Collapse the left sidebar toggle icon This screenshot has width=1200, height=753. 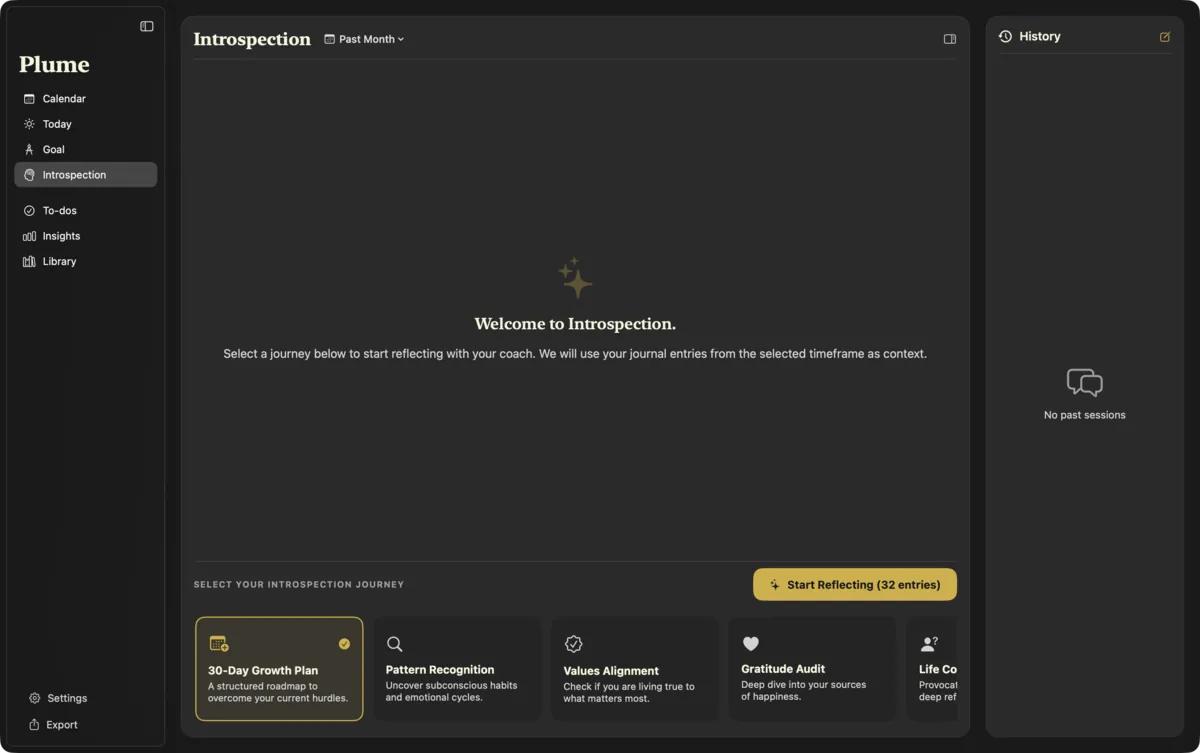click(147, 26)
